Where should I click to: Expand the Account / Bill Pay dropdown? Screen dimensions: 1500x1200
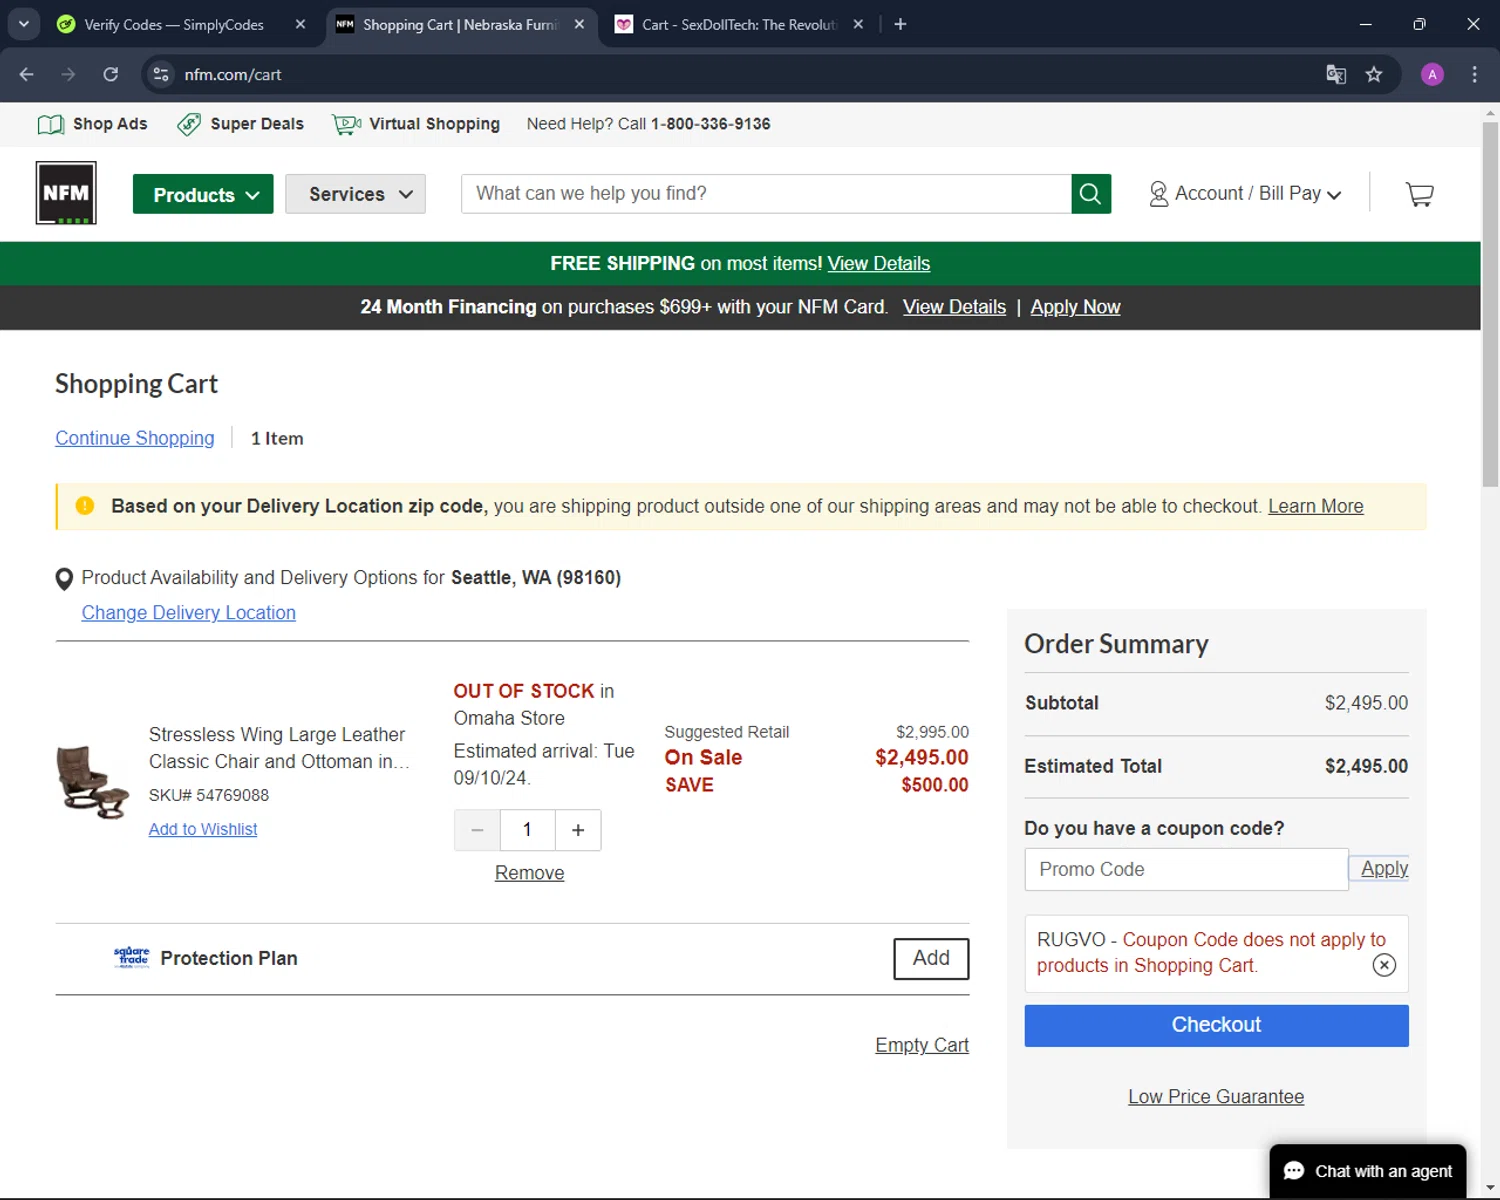1245,194
